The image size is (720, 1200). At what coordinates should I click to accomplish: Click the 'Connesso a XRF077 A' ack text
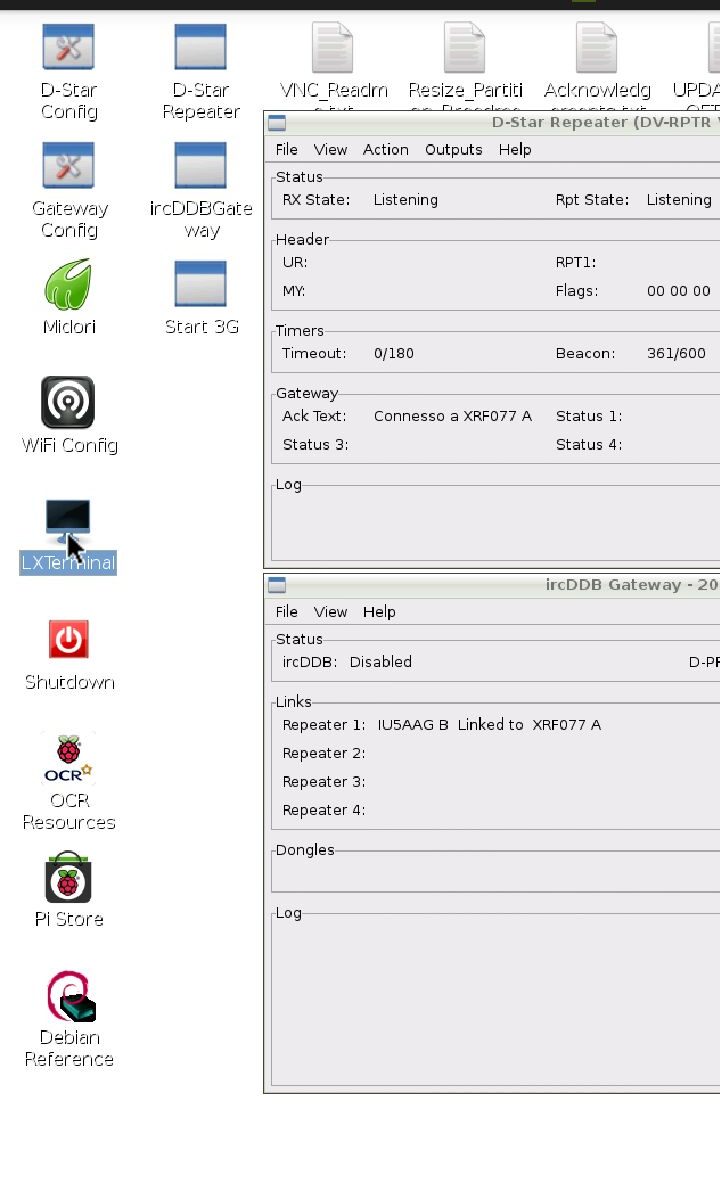pyautogui.click(x=453, y=416)
